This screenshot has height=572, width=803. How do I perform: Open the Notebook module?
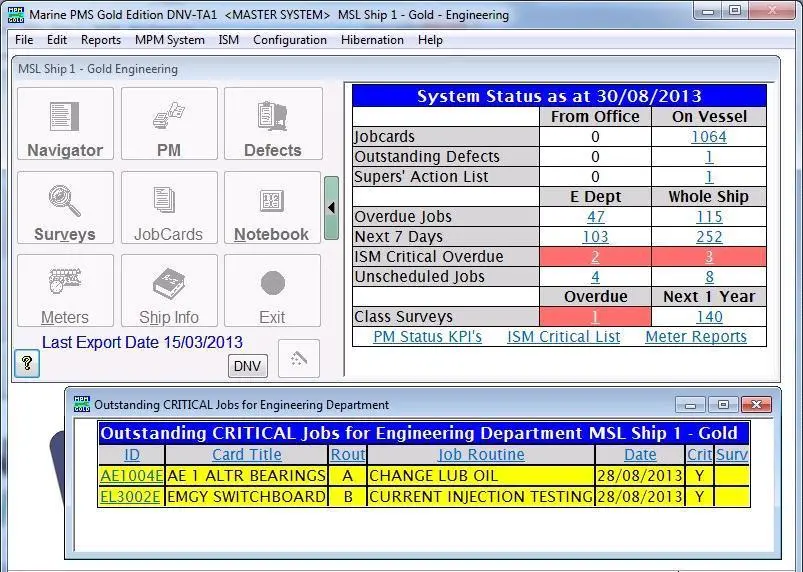[272, 207]
